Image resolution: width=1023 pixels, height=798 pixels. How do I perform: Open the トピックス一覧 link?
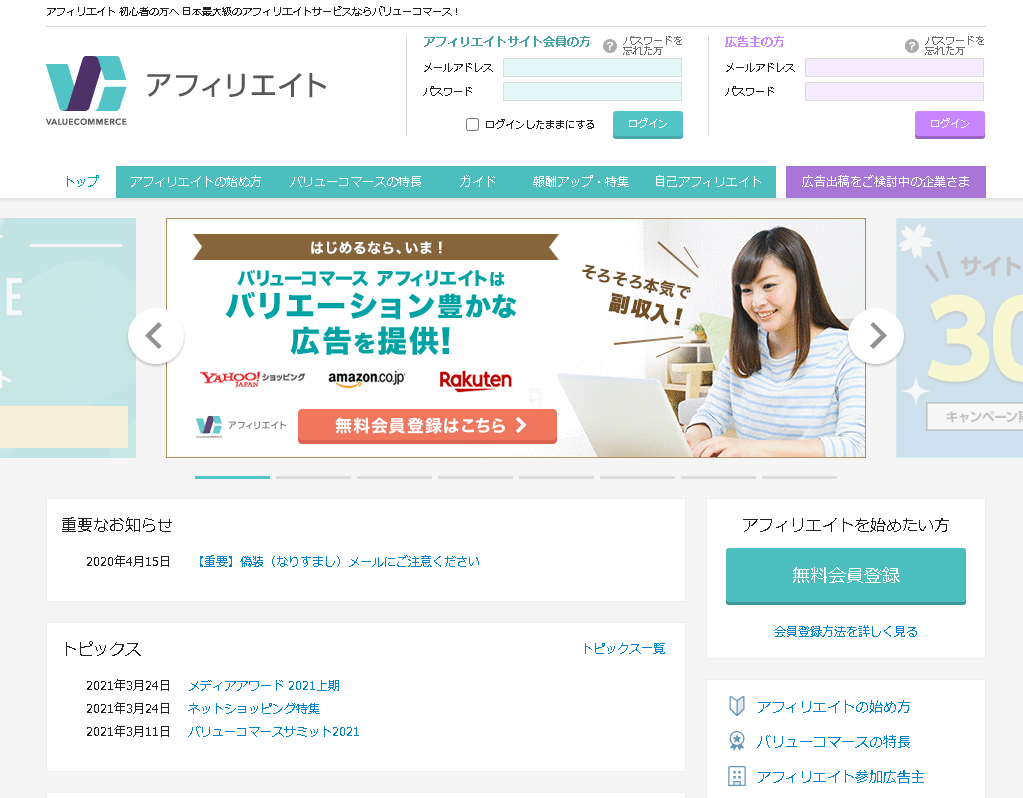(x=624, y=649)
